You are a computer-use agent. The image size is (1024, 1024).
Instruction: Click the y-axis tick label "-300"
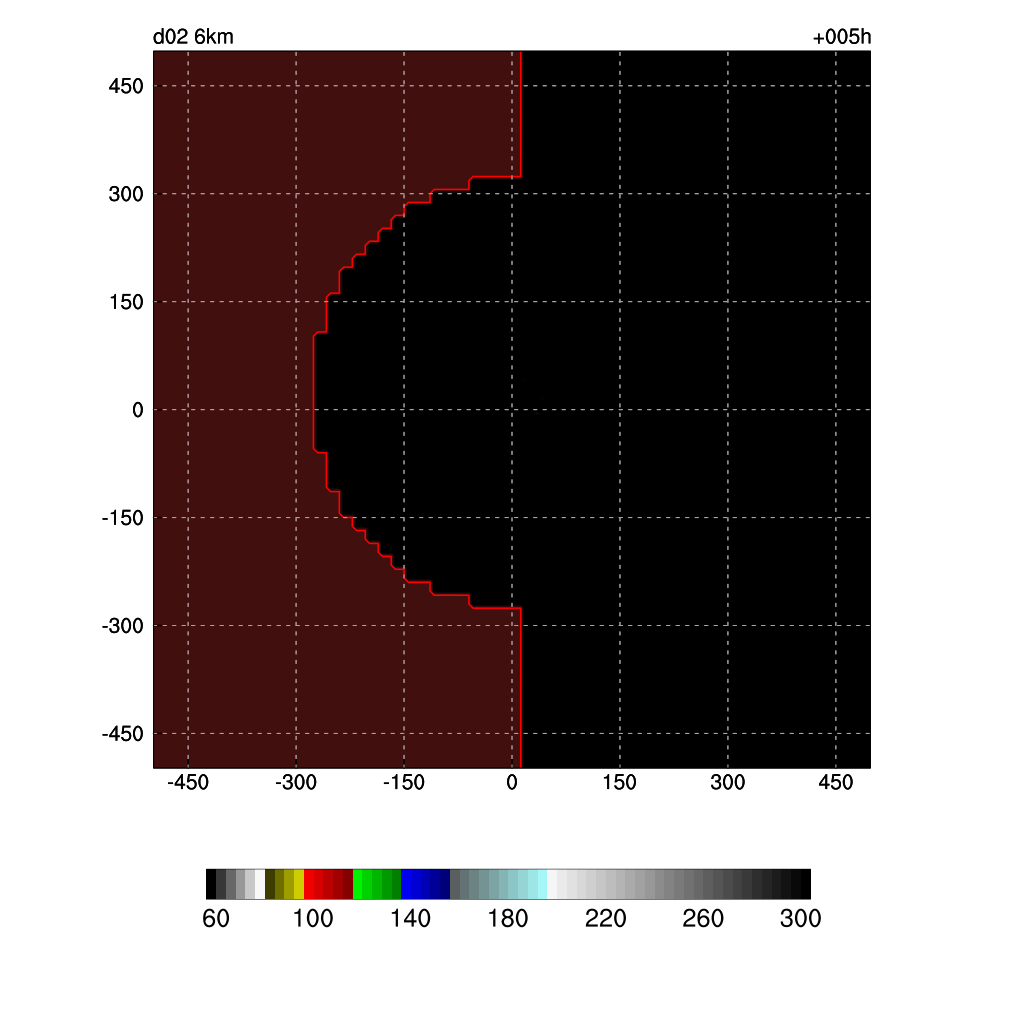click(x=122, y=627)
